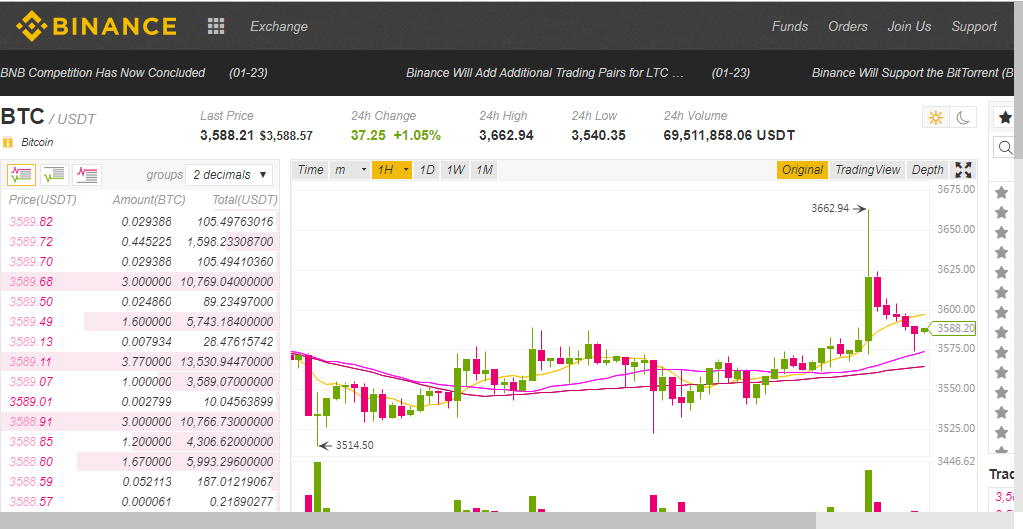This screenshot has height=529, width=1023.
Task: Click the sell order at 3589.13
Action: tap(140, 342)
